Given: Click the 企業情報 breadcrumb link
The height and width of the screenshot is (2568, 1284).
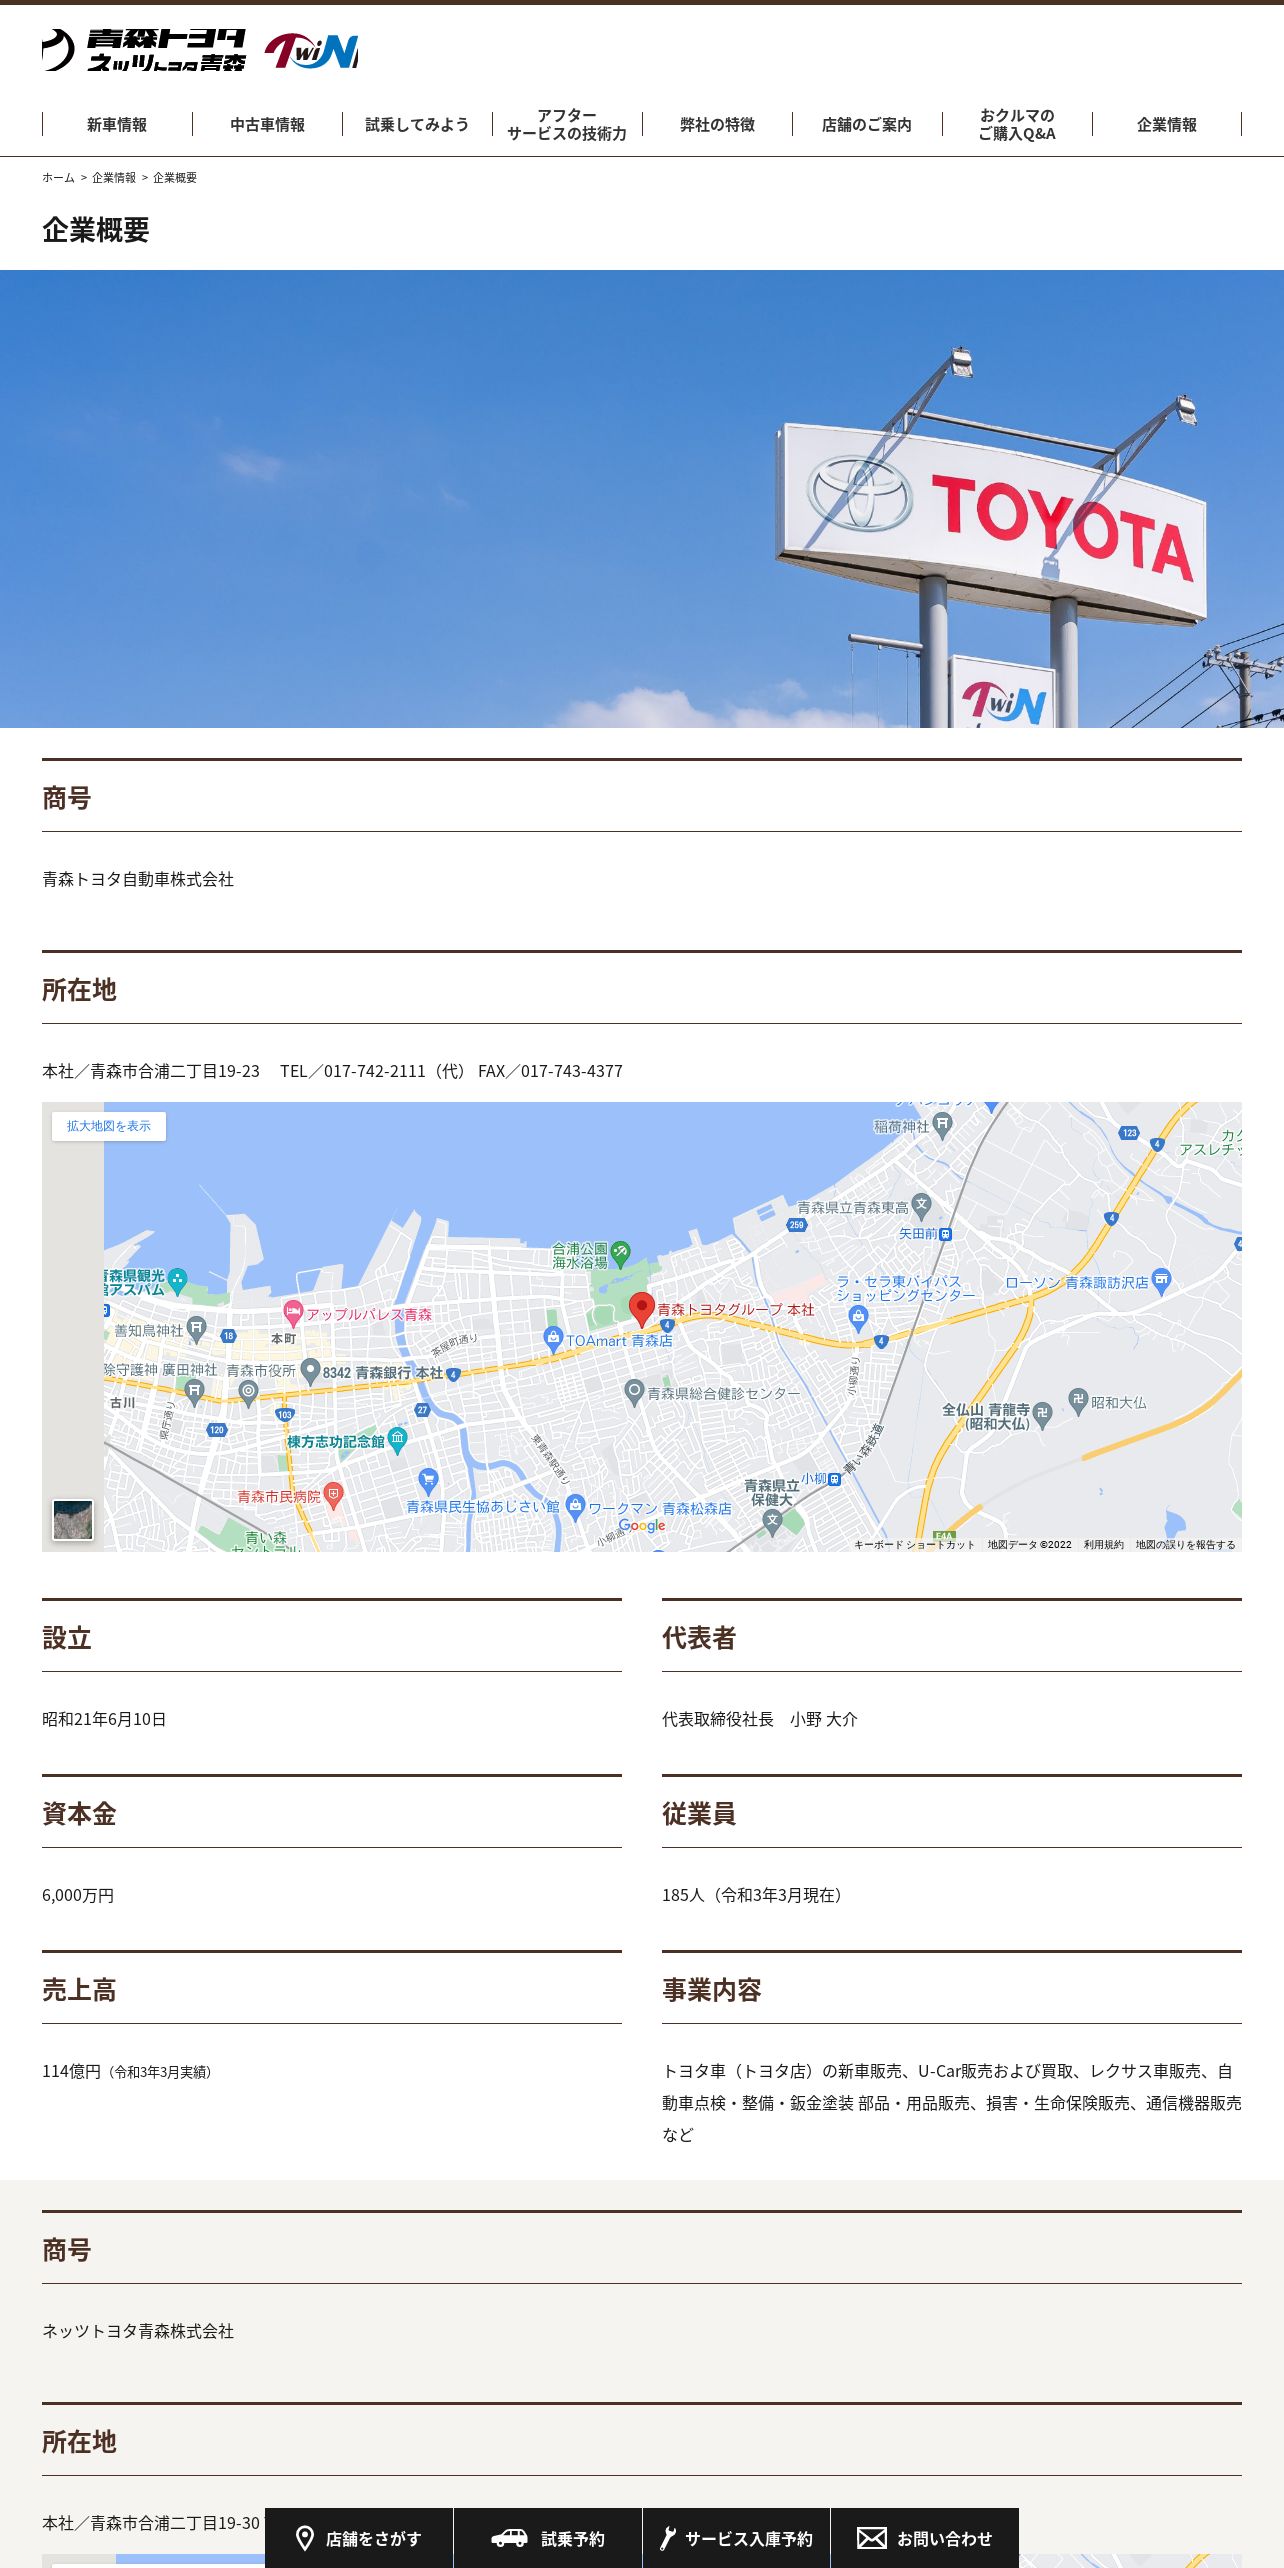Looking at the screenshot, I should click(x=114, y=178).
